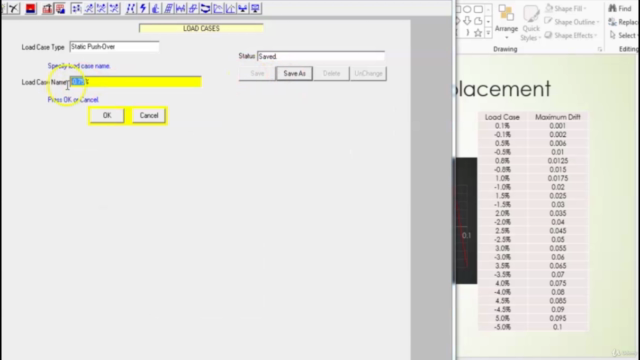The image size is (640, 360).
Task: Click the Save As button
Action: tap(294, 73)
